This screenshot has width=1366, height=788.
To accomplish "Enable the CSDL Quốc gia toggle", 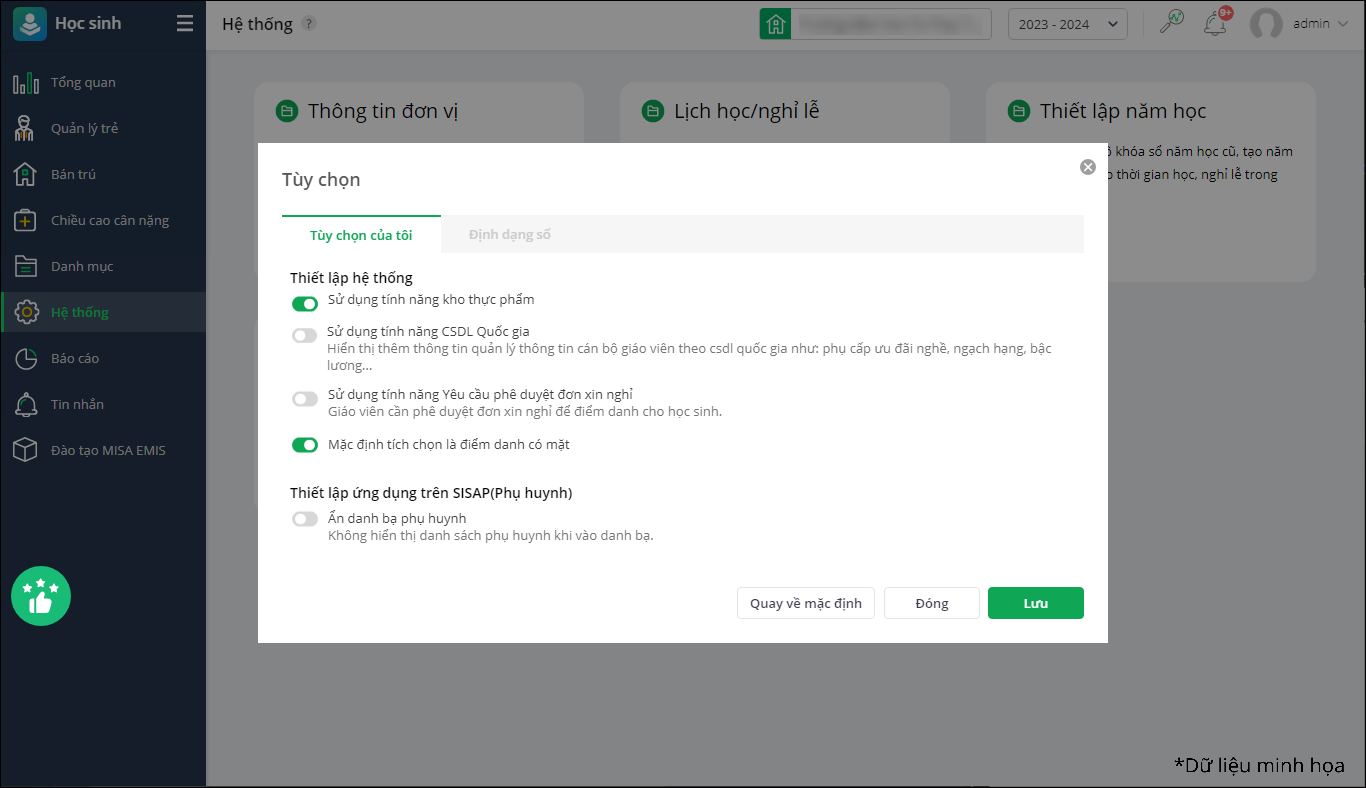I will [304, 336].
